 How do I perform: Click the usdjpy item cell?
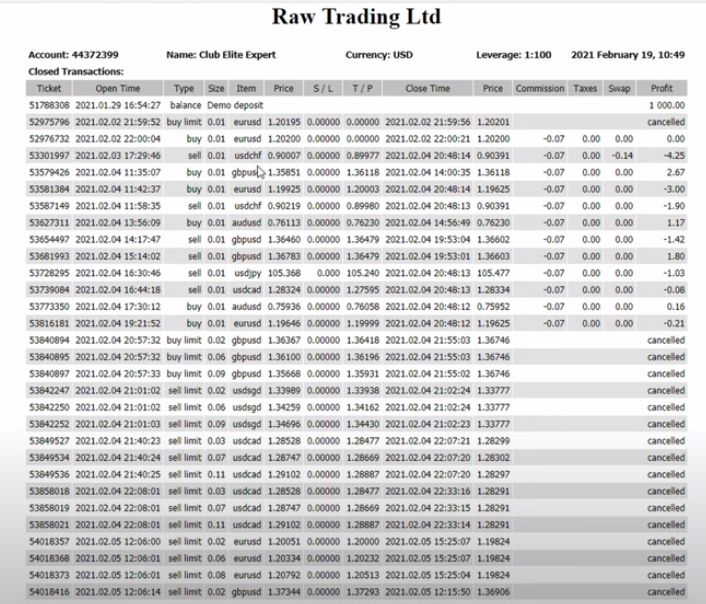[x=248, y=273]
